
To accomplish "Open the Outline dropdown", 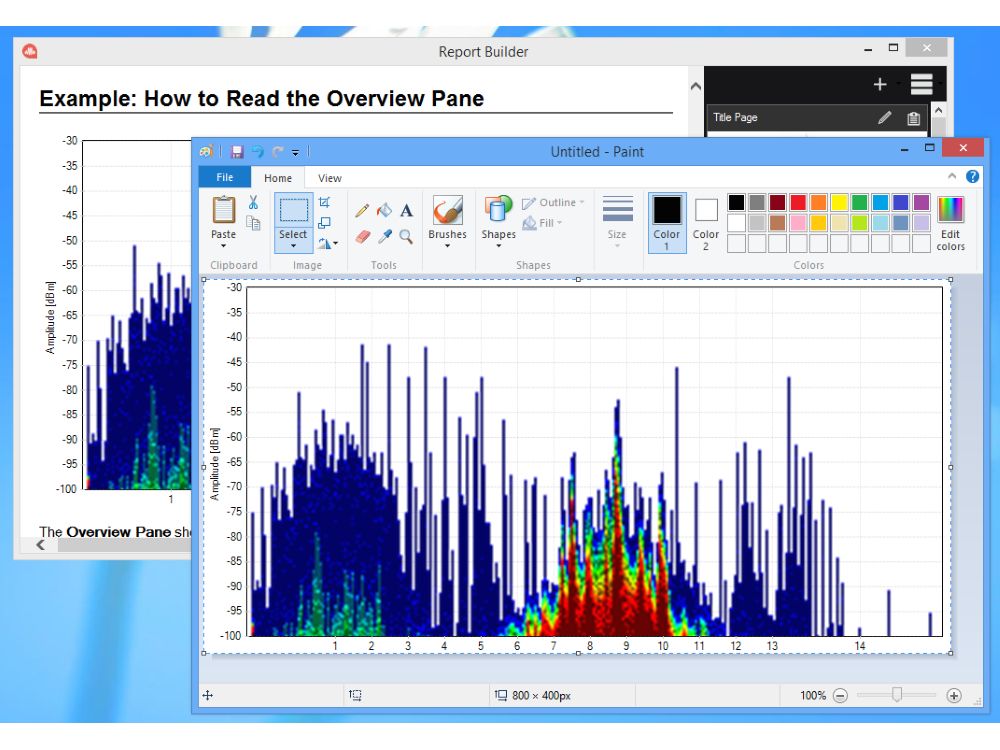I will click(553, 203).
